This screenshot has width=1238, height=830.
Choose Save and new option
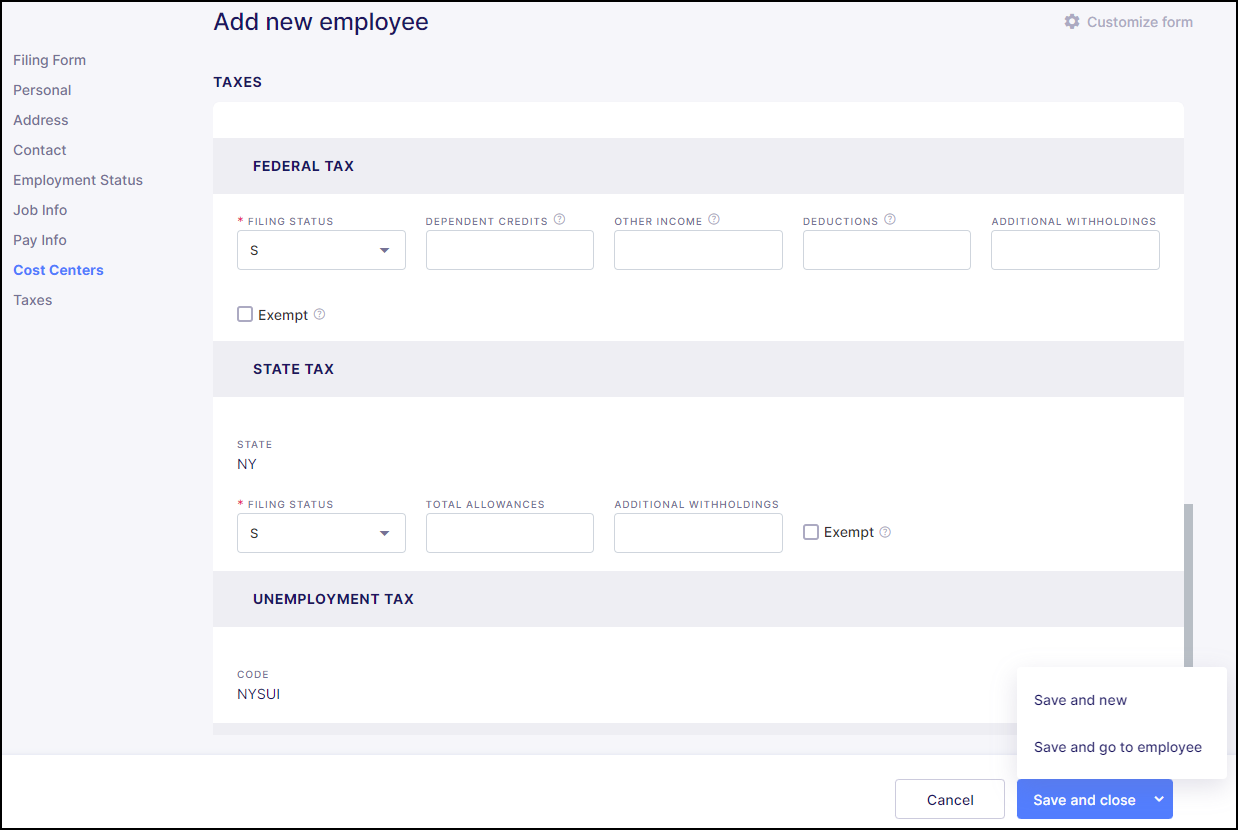pyautogui.click(x=1080, y=701)
